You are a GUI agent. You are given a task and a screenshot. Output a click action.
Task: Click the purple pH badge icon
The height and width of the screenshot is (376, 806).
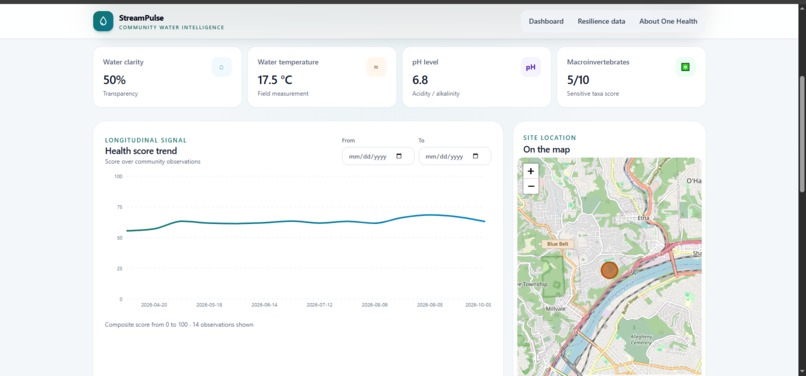point(530,67)
